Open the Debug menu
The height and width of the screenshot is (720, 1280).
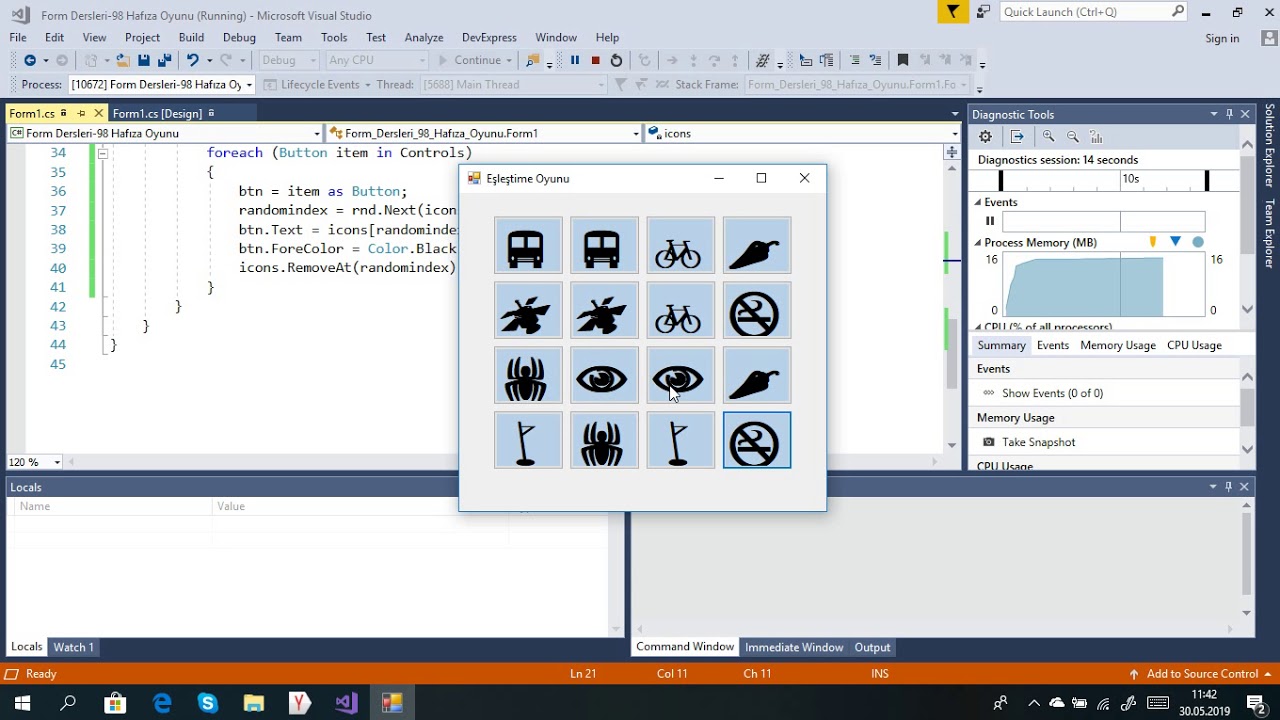pyautogui.click(x=239, y=37)
